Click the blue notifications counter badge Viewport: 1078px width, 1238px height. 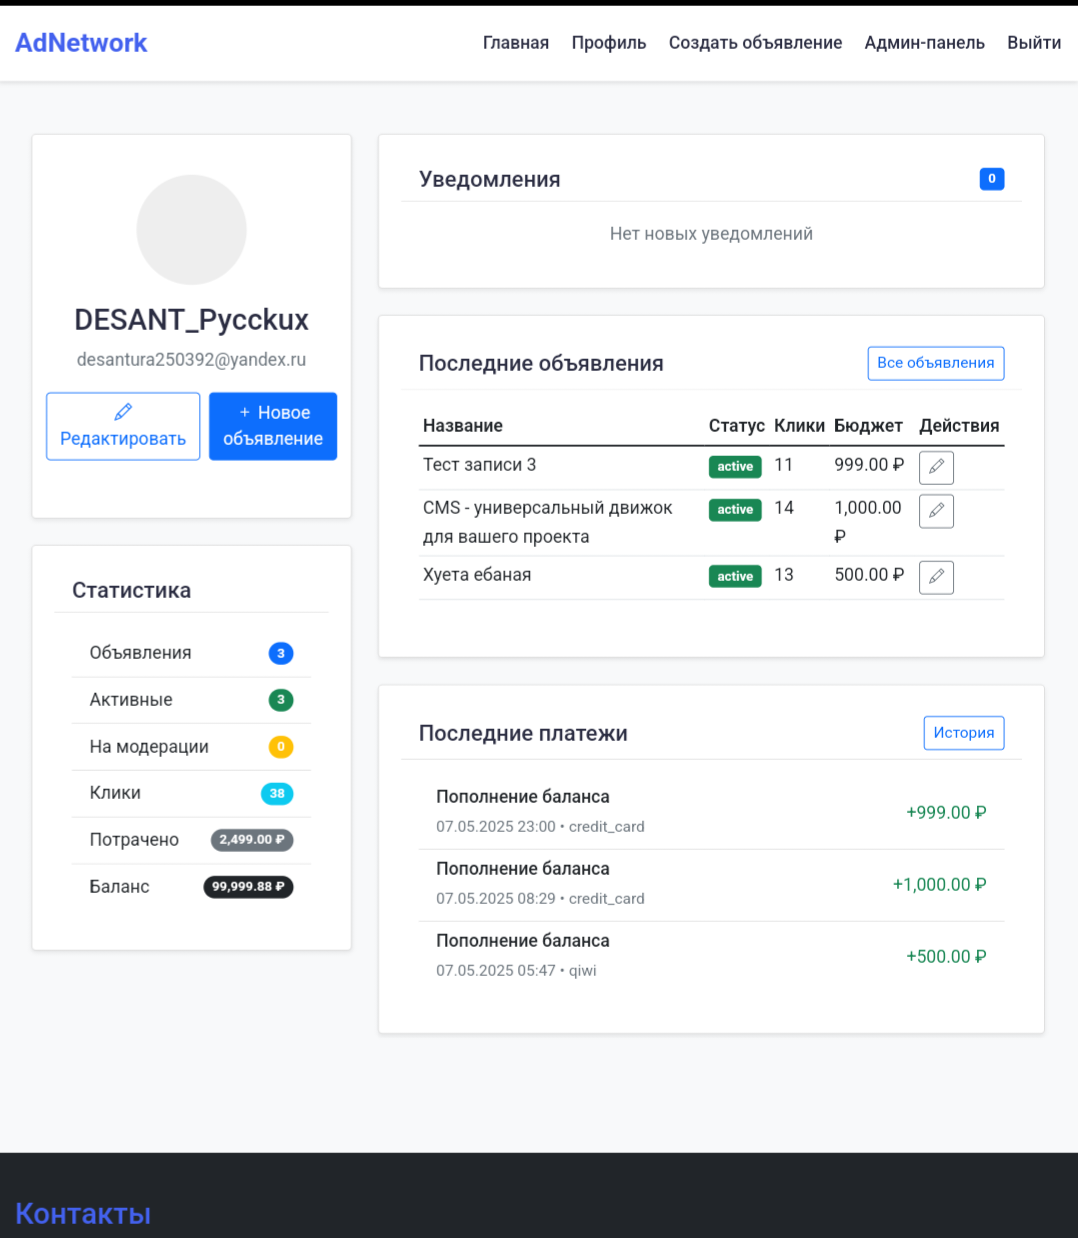[991, 179]
